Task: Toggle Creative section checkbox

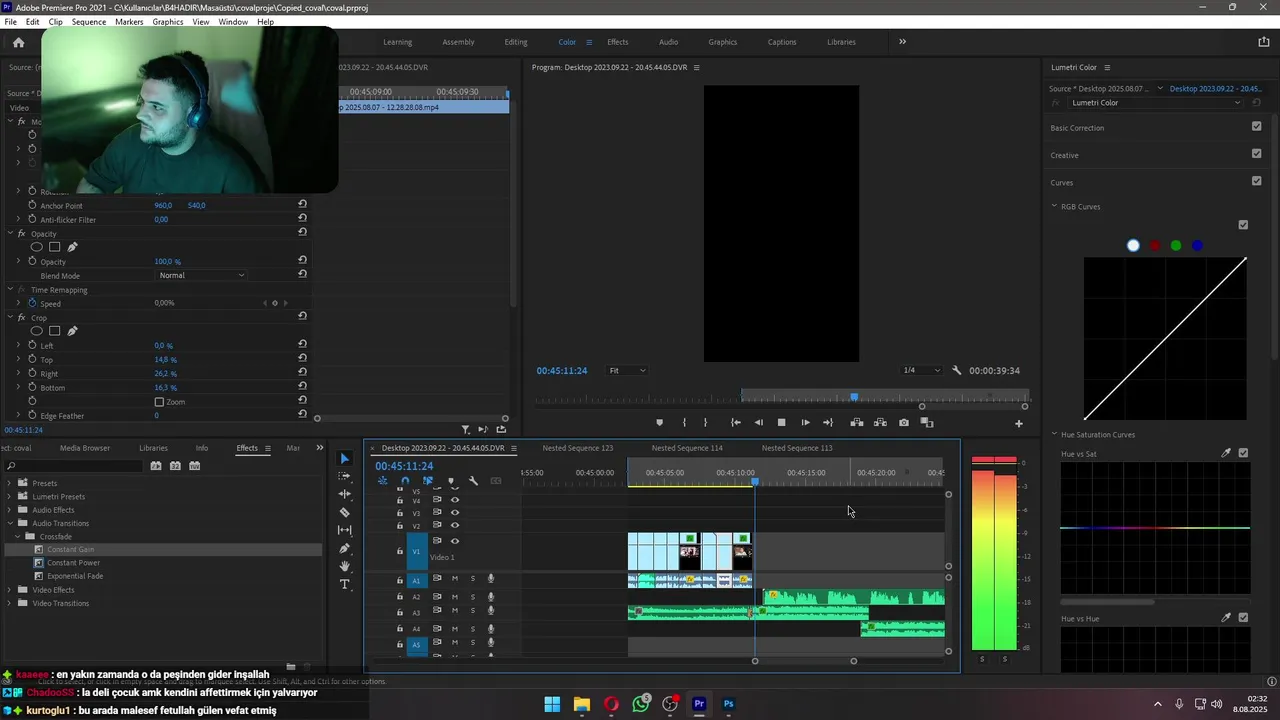Action: tap(1257, 154)
